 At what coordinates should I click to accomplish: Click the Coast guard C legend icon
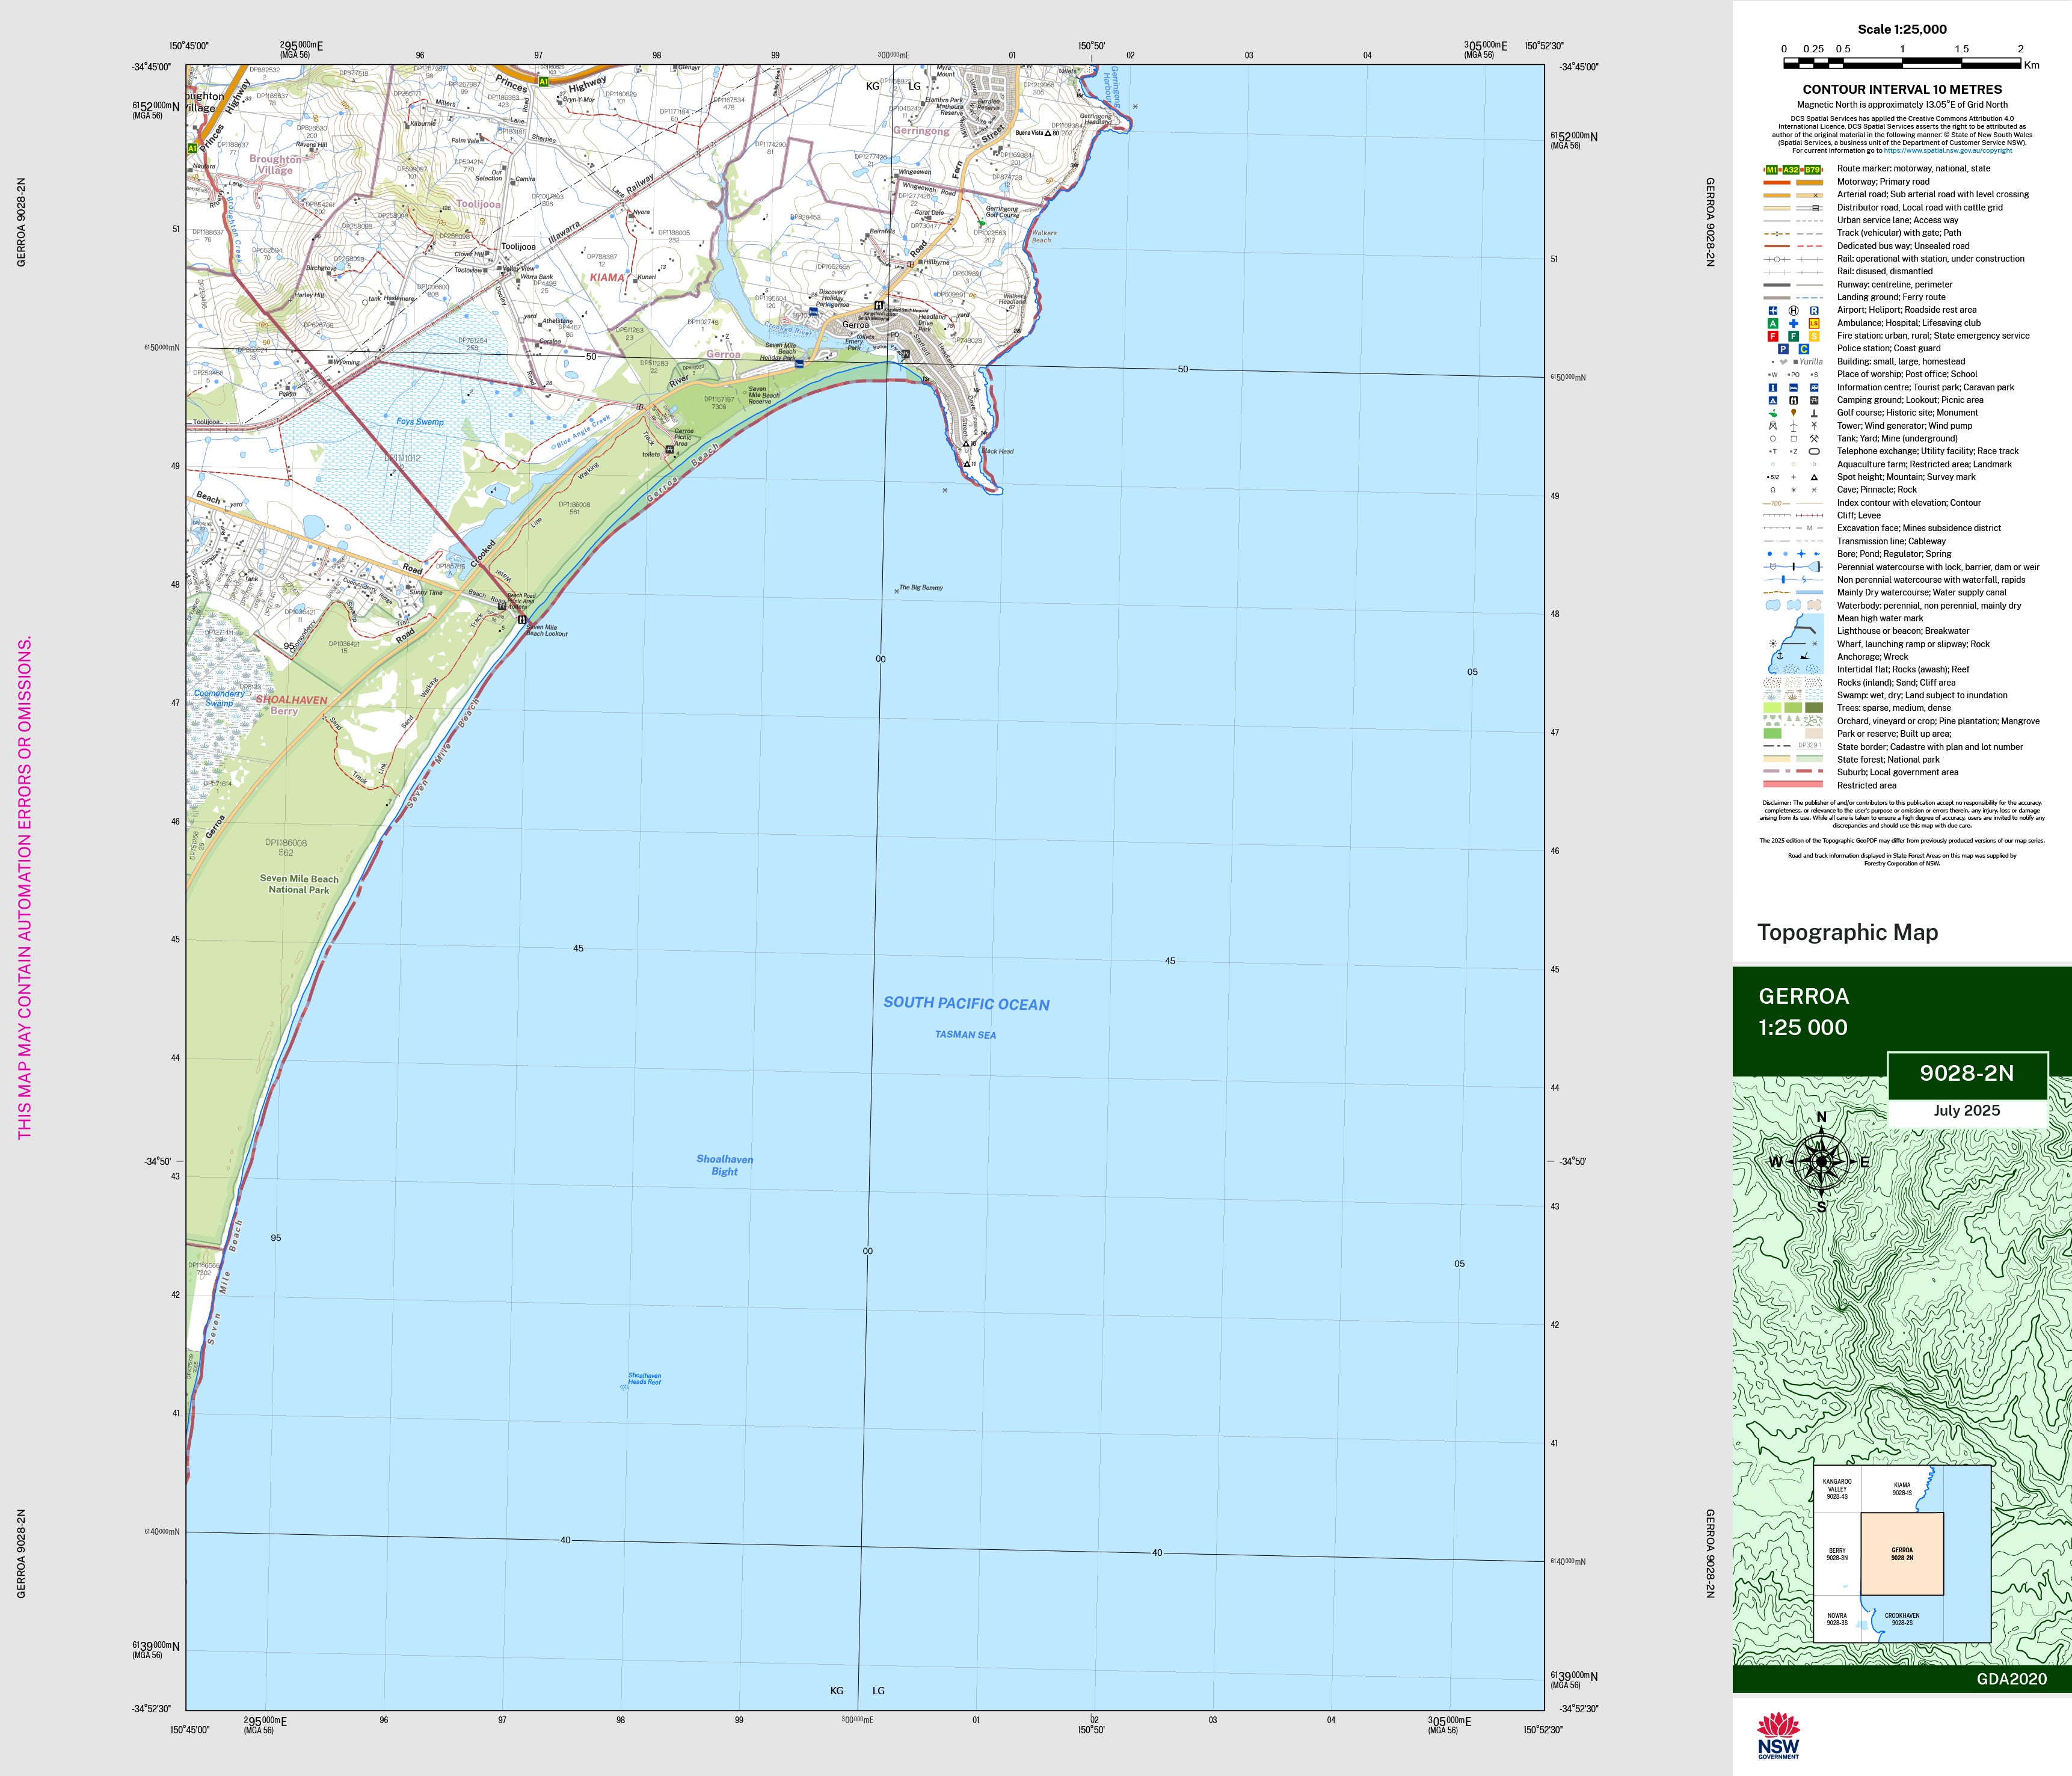coord(1804,349)
